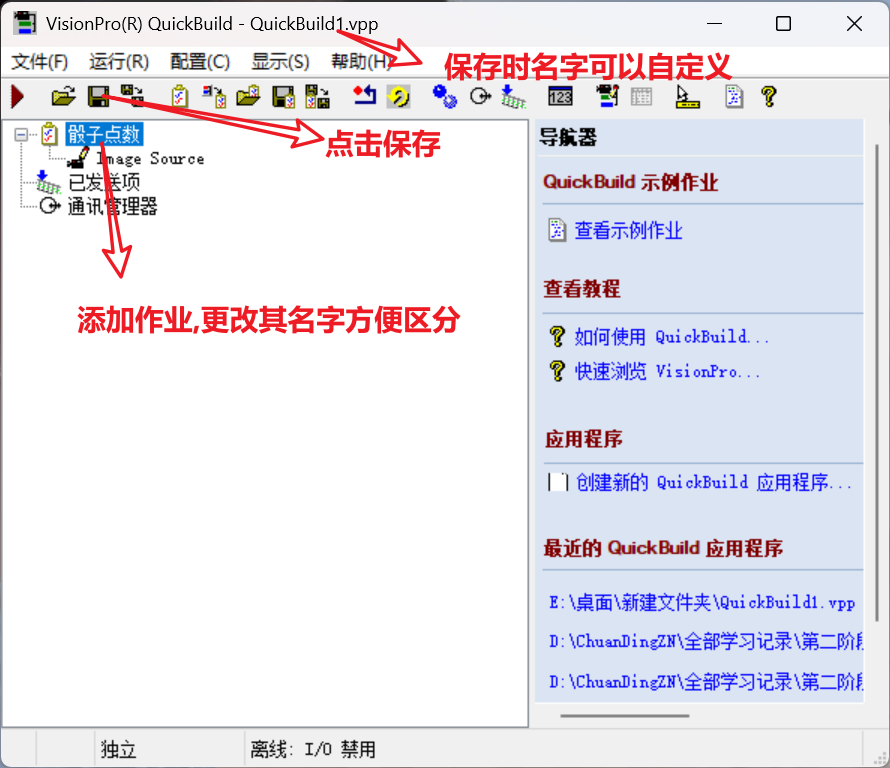890x768 pixels.
Task: Click the ruler and cursor calibration icon
Action: [687, 96]
